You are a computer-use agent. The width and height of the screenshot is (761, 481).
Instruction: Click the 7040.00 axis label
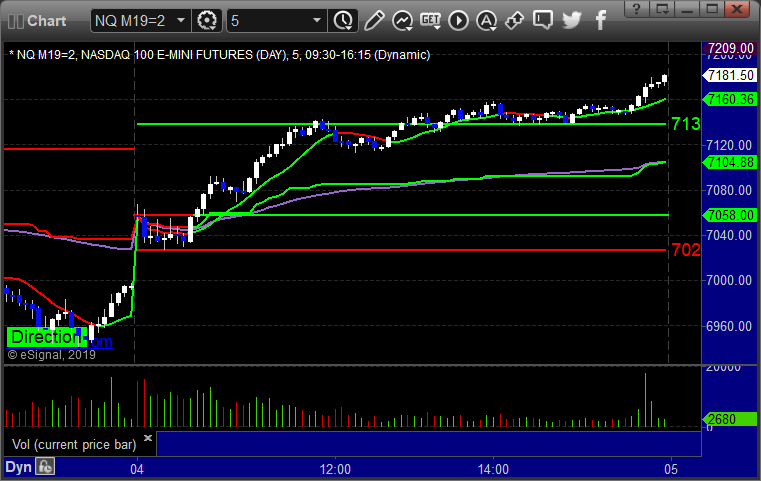[728, 235]
